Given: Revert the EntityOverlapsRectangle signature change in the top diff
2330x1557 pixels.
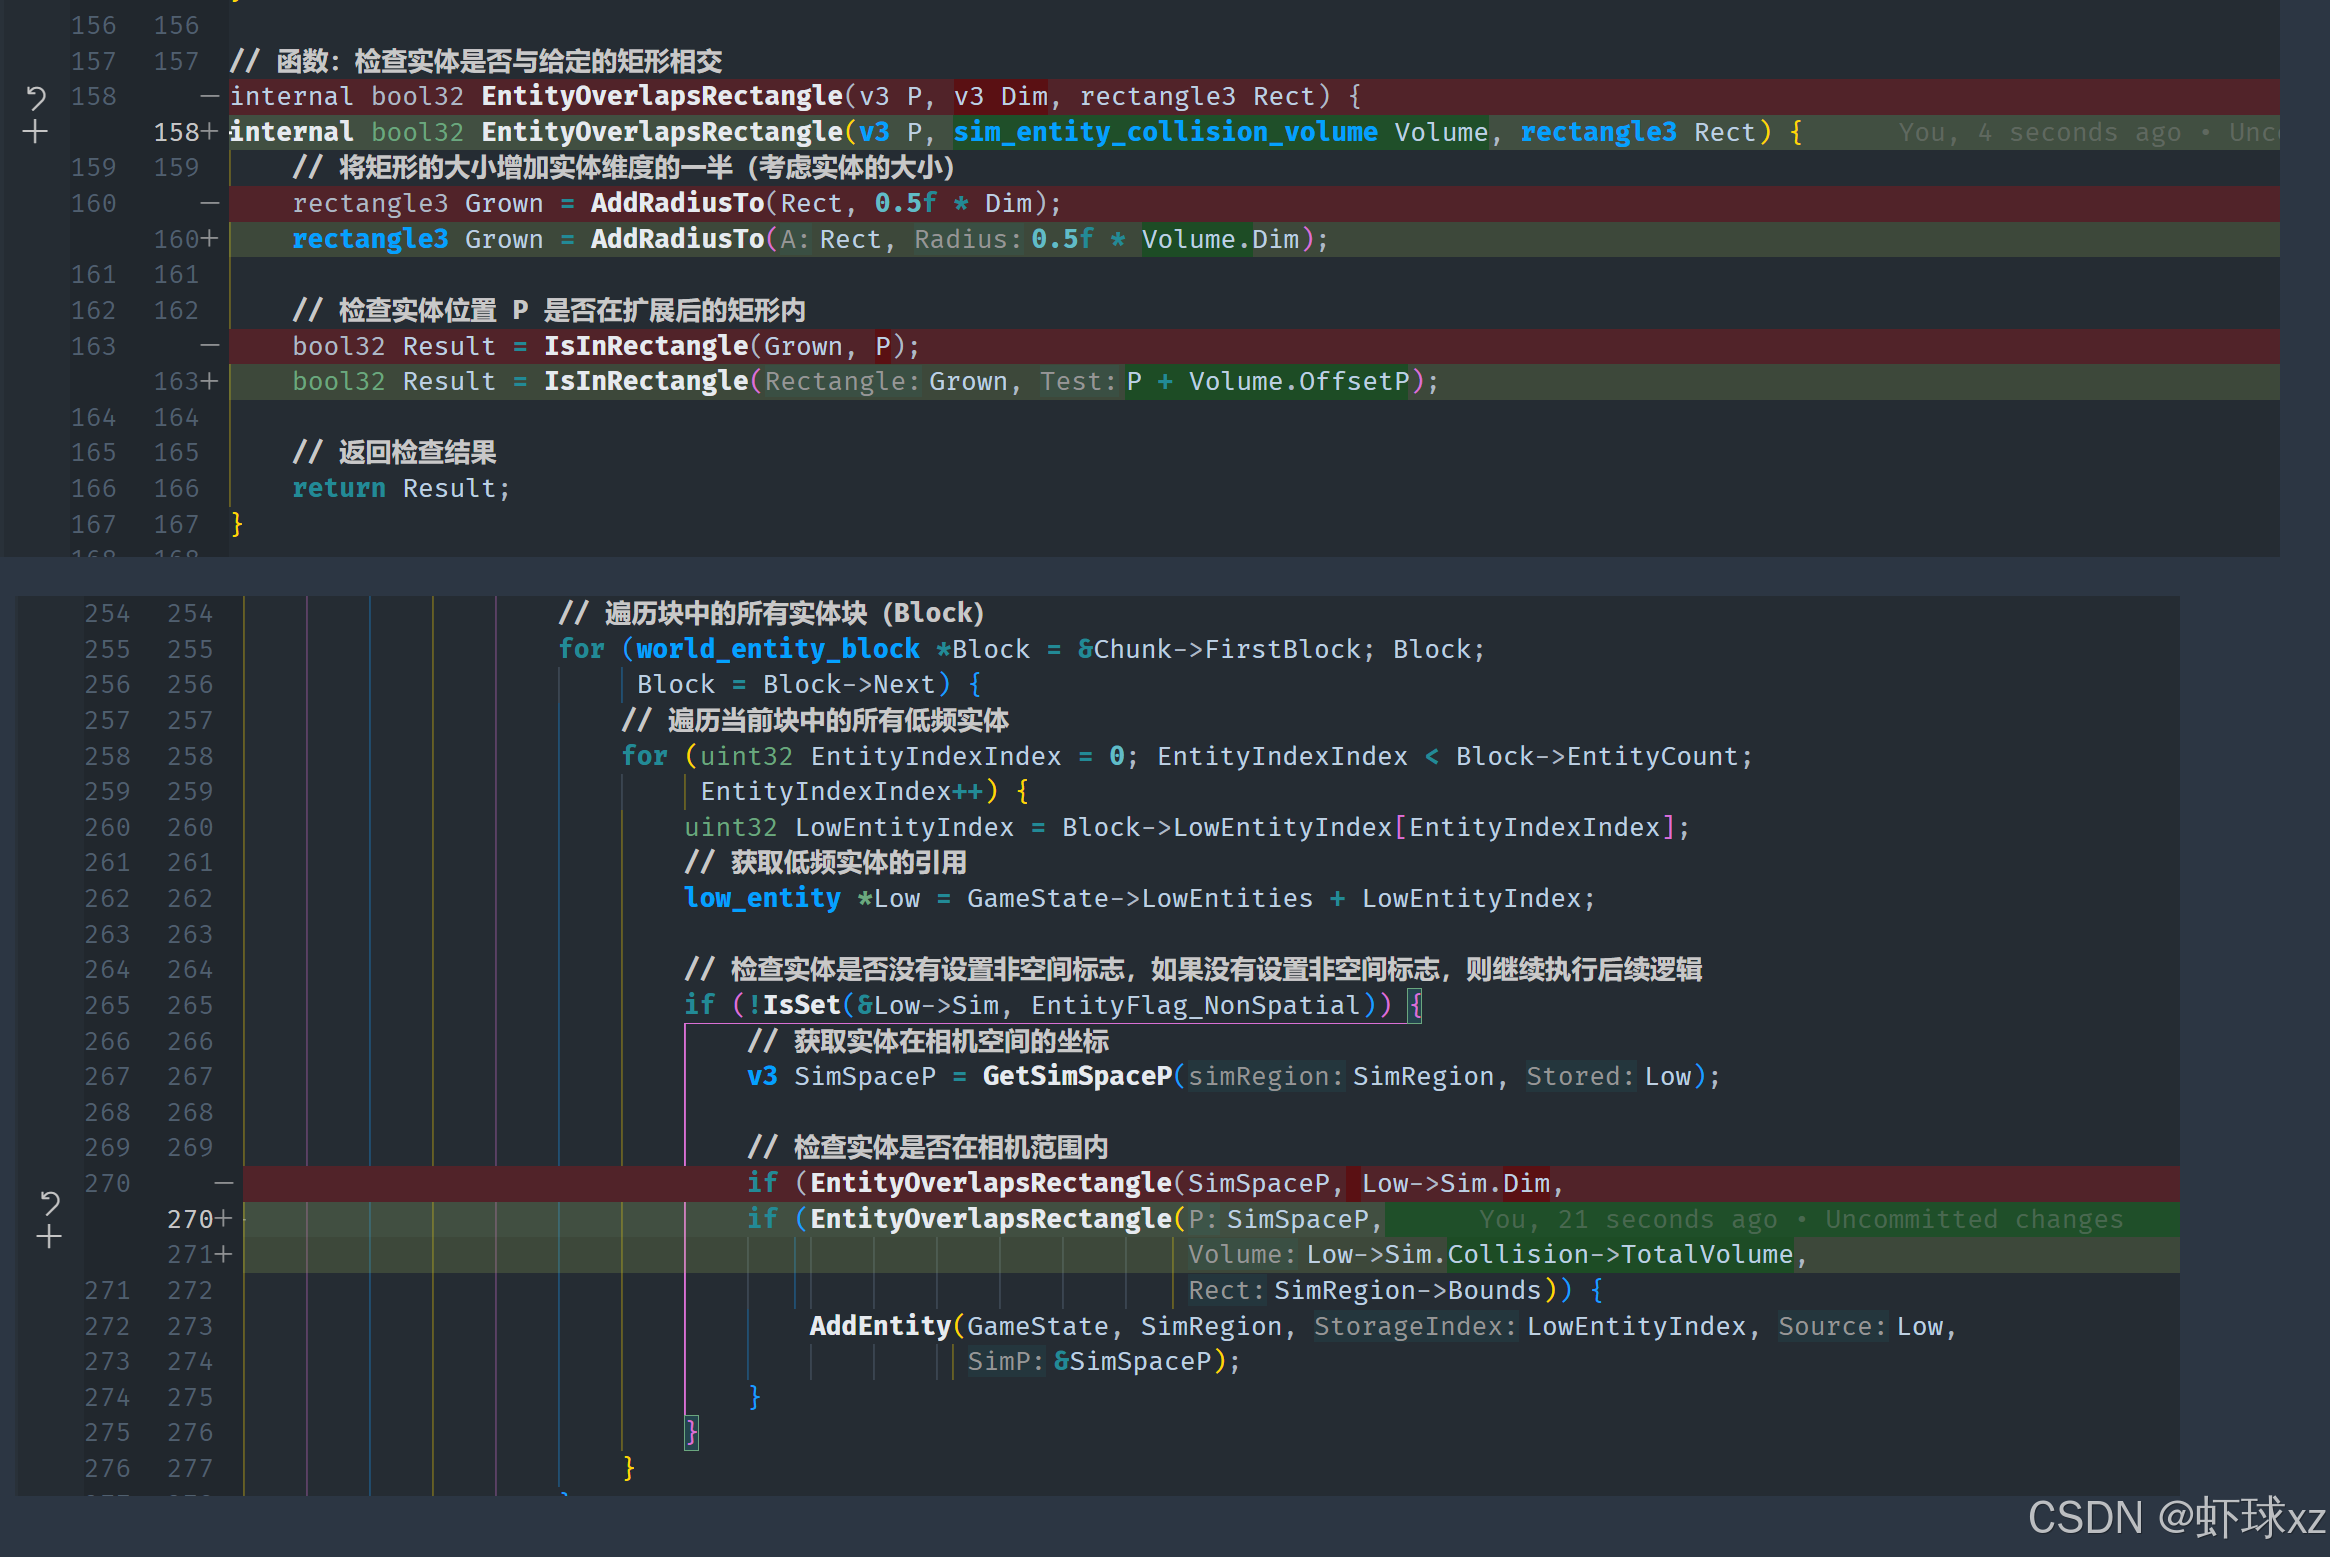Looking at the screenshot, I should [35, 98].
